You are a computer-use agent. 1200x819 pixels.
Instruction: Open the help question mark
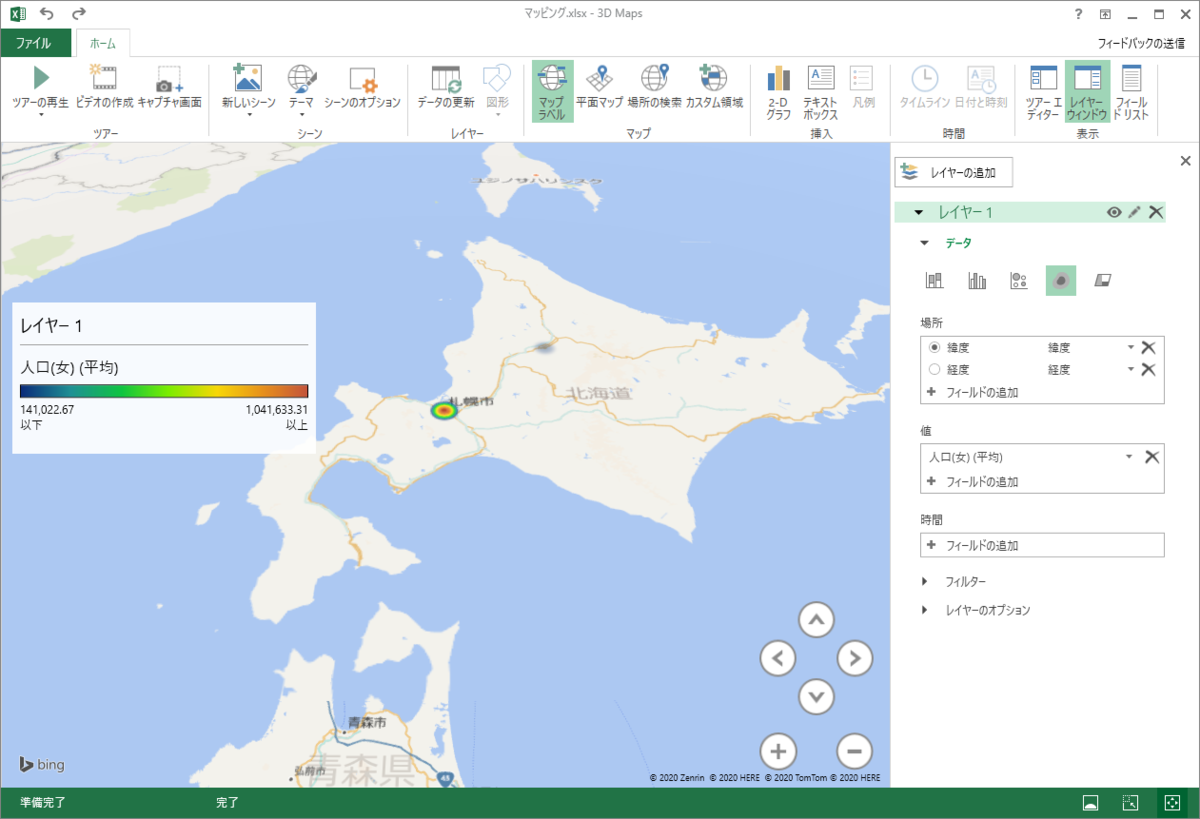[x=1078, y=14]
